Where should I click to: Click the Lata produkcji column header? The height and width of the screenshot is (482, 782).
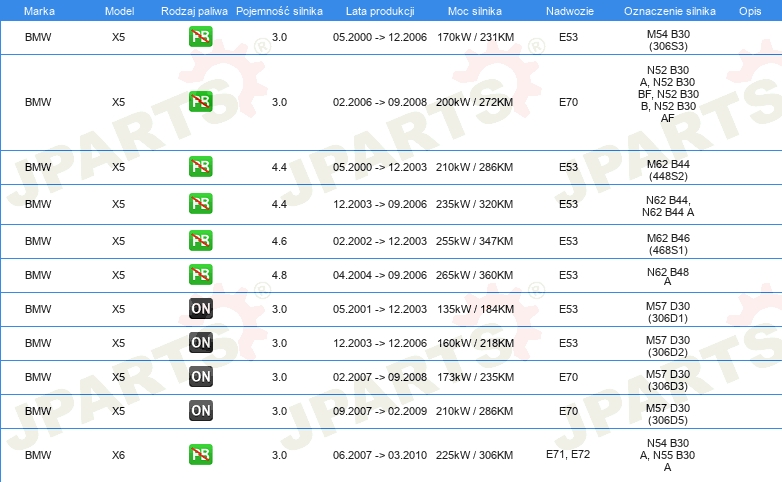380,11
